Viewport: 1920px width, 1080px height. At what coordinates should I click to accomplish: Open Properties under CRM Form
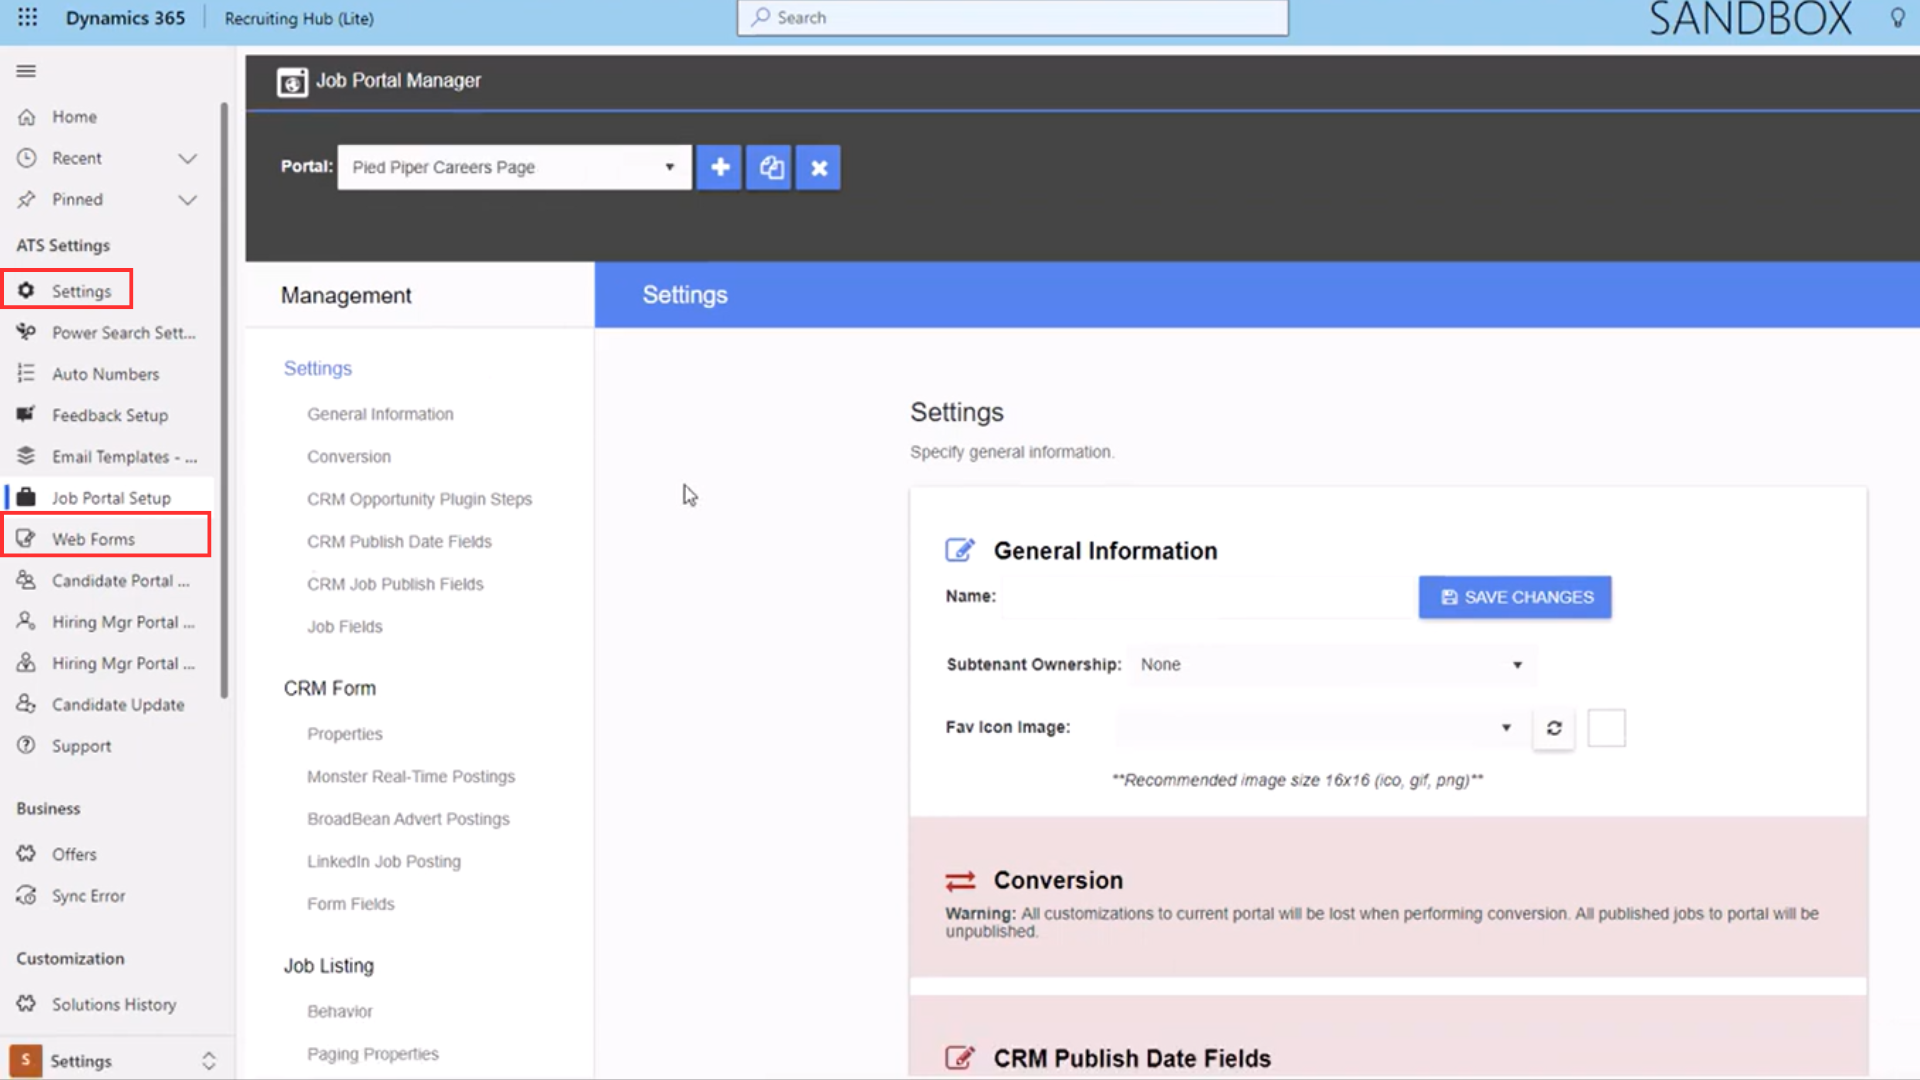click(345, 734)
